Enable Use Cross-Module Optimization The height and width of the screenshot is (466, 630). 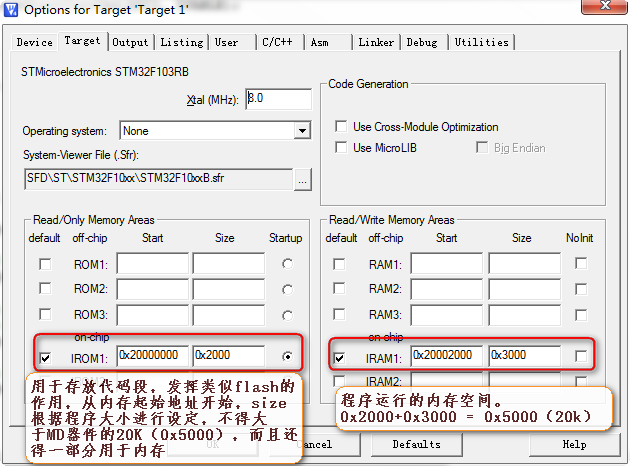pyautogui.click(x=341, y=127)
